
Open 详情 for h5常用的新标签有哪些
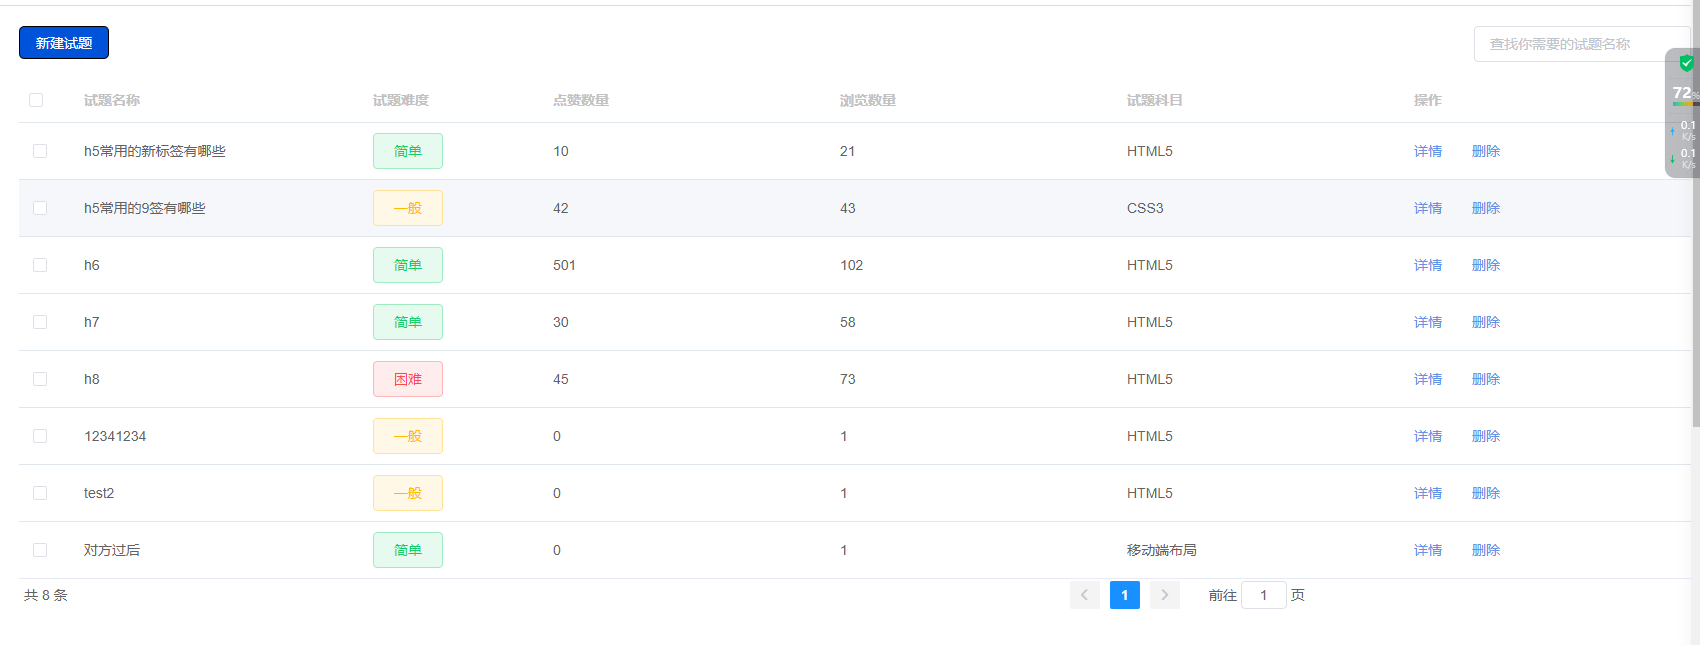(x=1427, y=151)
